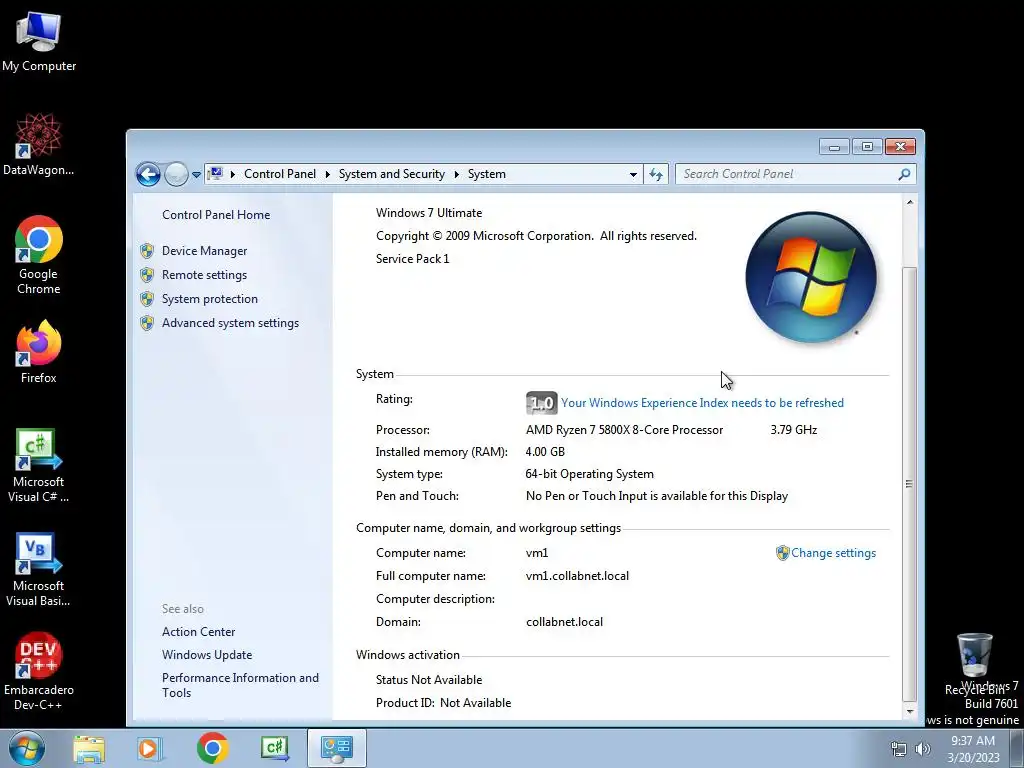
Task: Open Device Manager link
Action: (x=204, y=251)
